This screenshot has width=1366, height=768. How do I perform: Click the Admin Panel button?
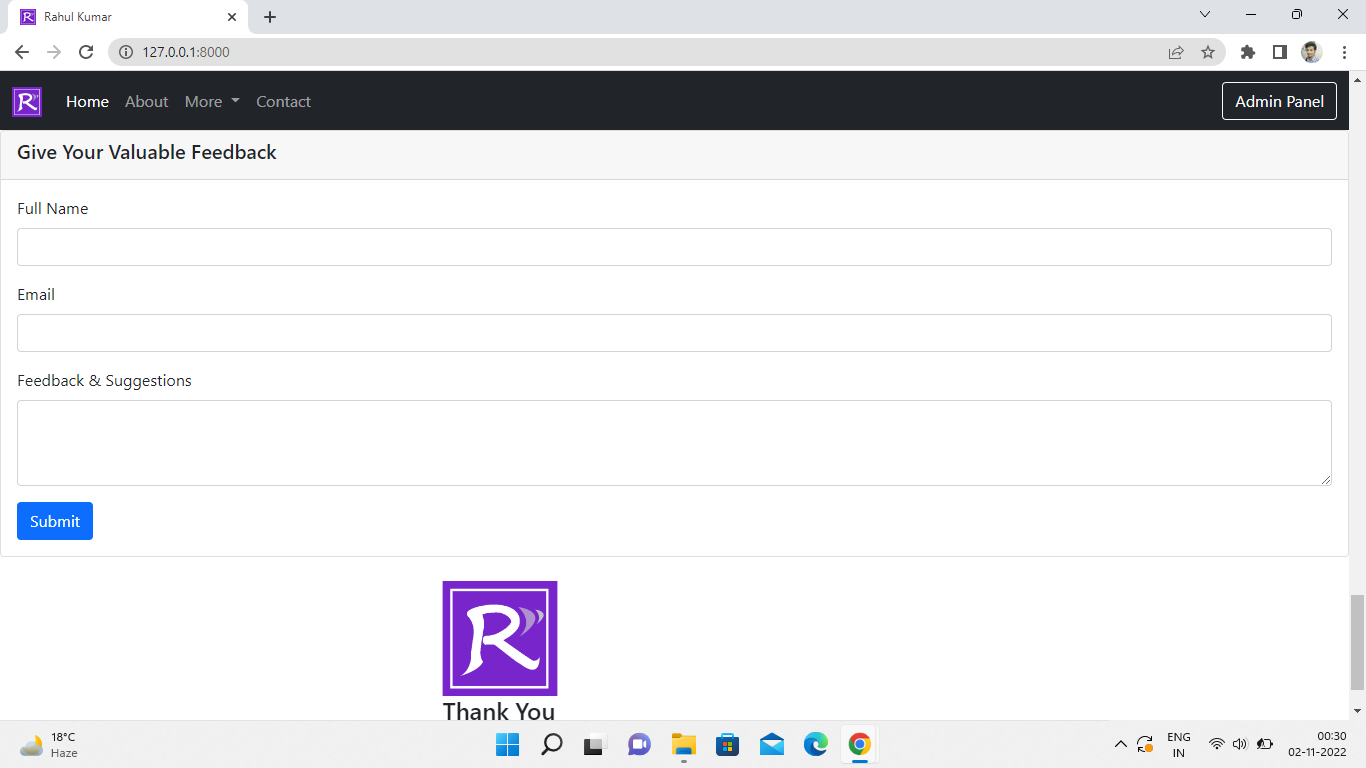[1279, 101]
